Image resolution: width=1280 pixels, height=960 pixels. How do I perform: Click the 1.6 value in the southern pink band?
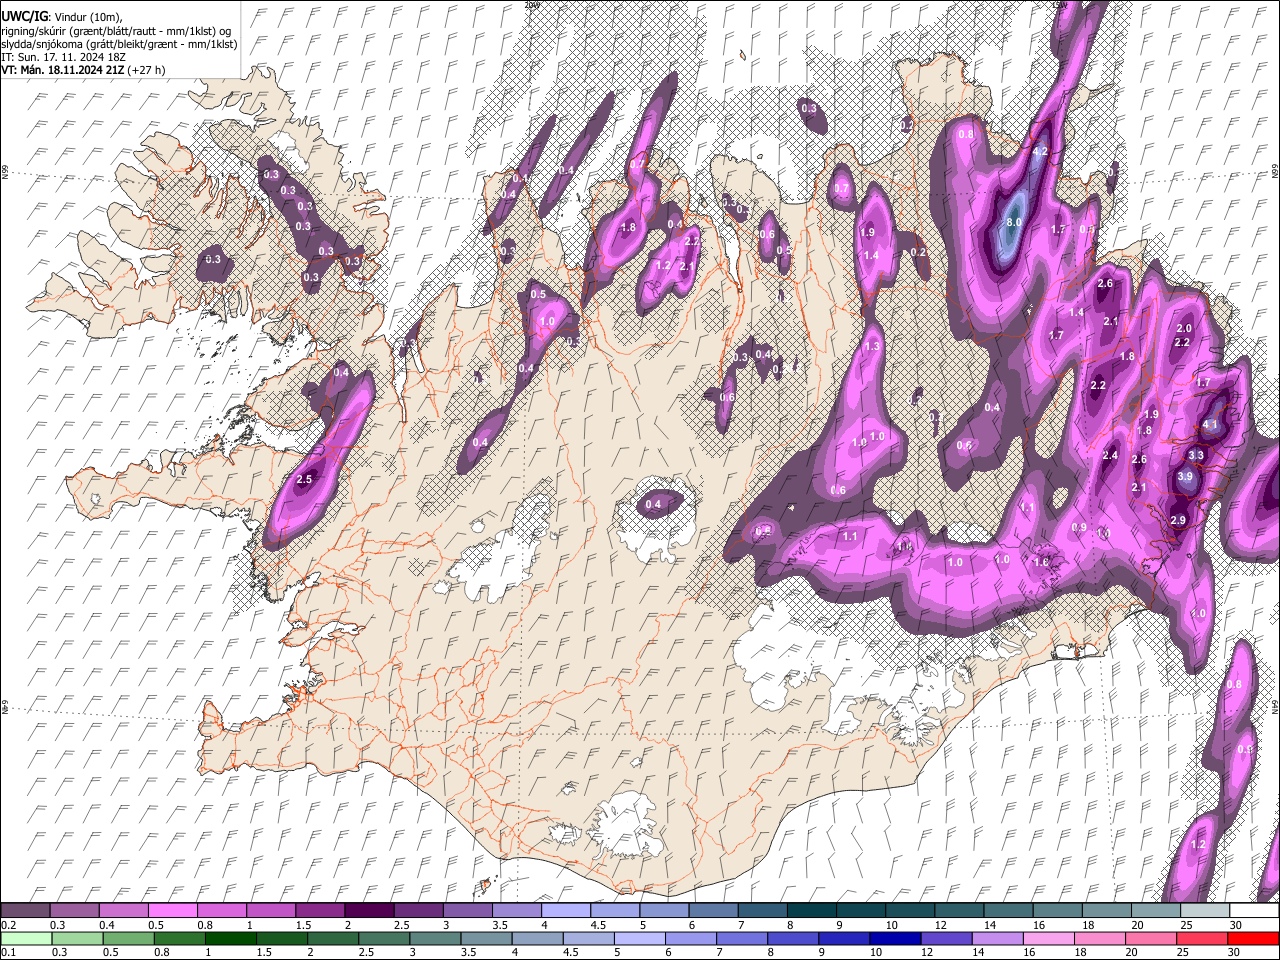(x=1041, y=562)
